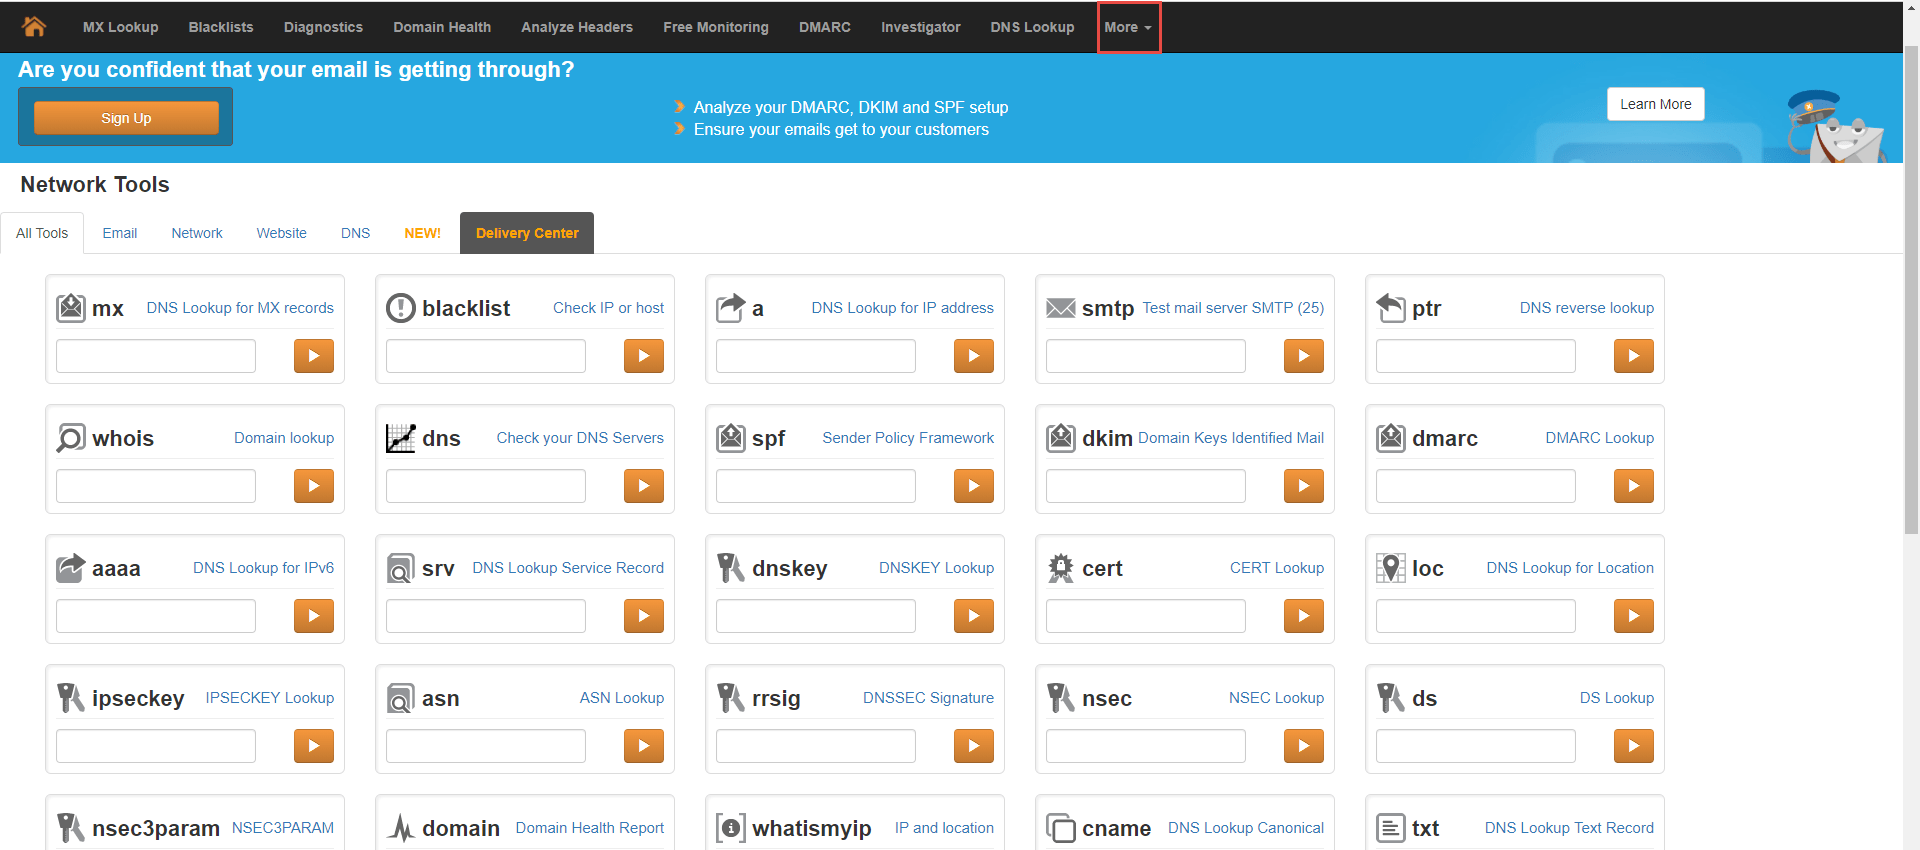The height and width of the screenshot is (850, 1920).
Task: Switch to the Email tab
Action: coord(120,233)
